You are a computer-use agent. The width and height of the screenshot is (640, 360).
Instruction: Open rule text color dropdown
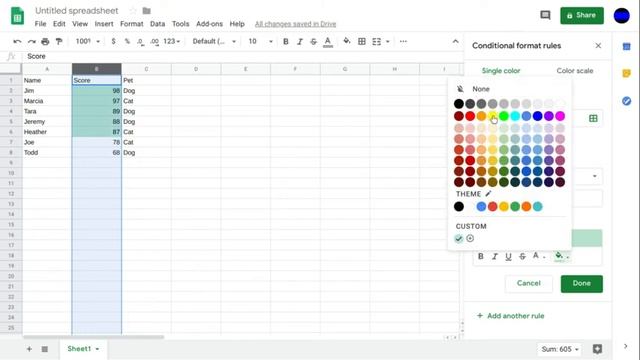[539, 256]
